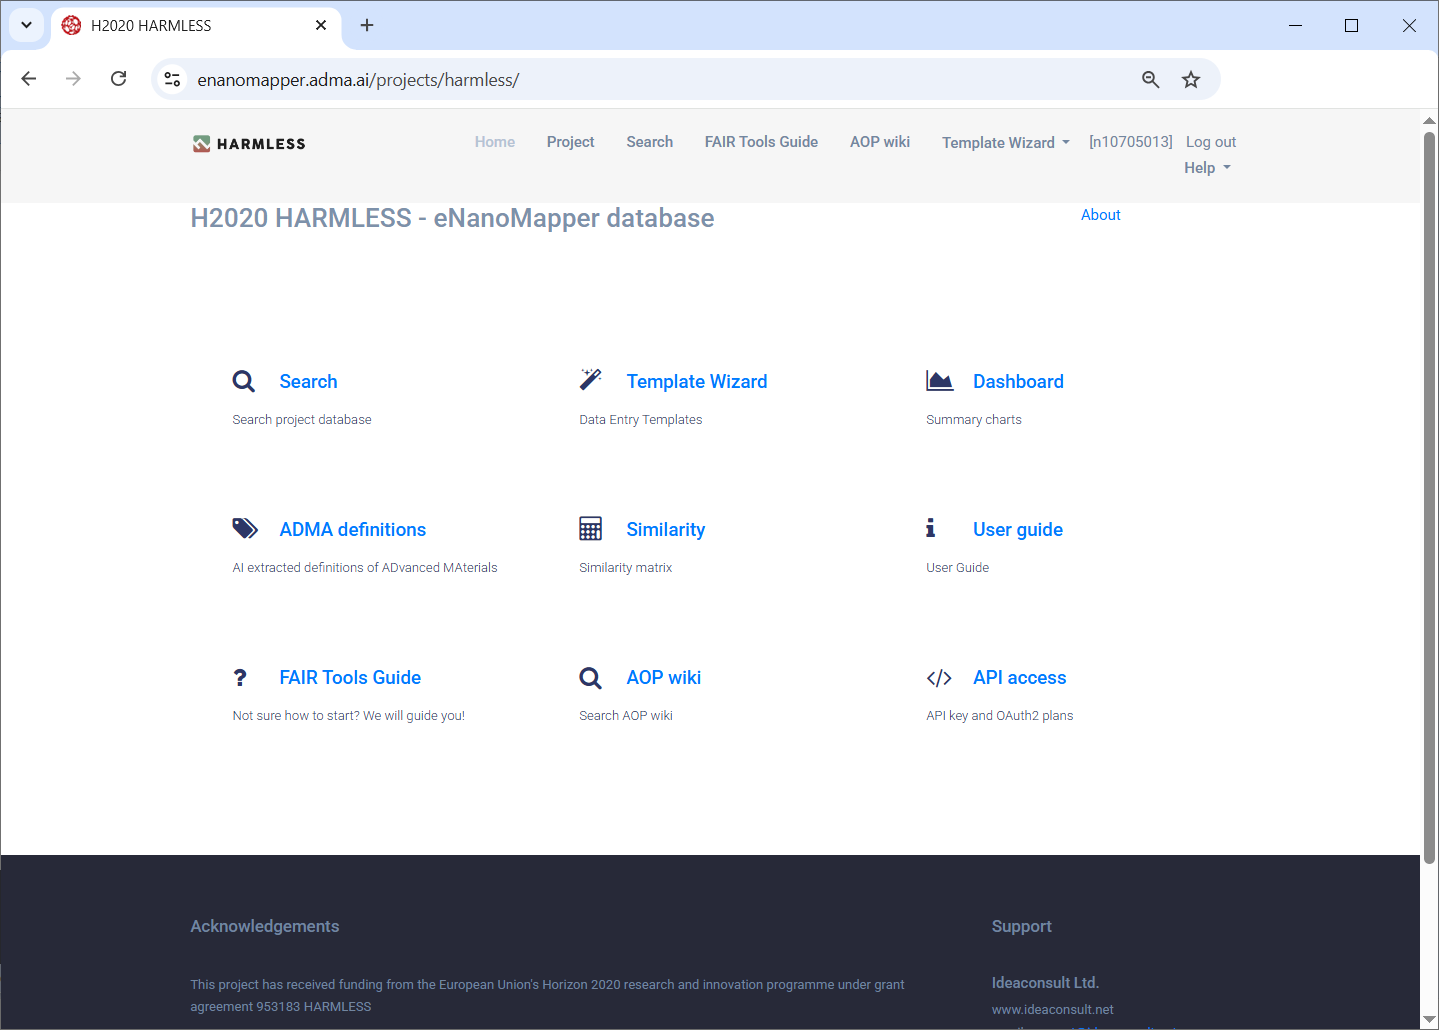Click the vertical page scrollbar
Screen dimensions: 1441x1030
pyautogui.click(x=1429, y=500)
